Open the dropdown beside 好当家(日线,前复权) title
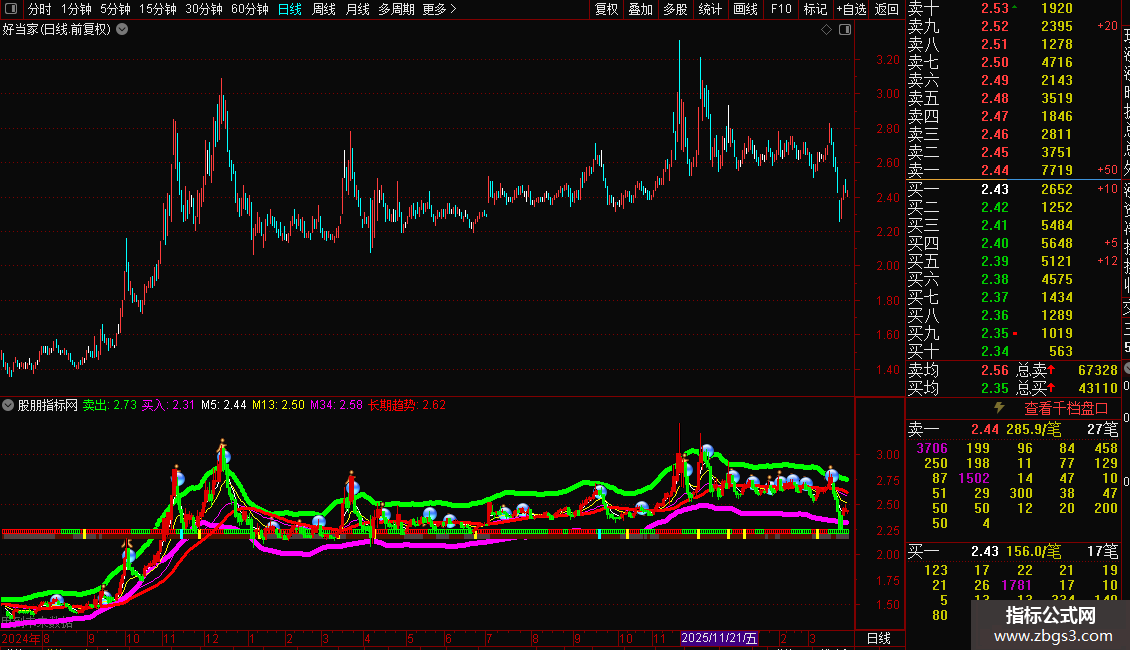 click(123, 30)
